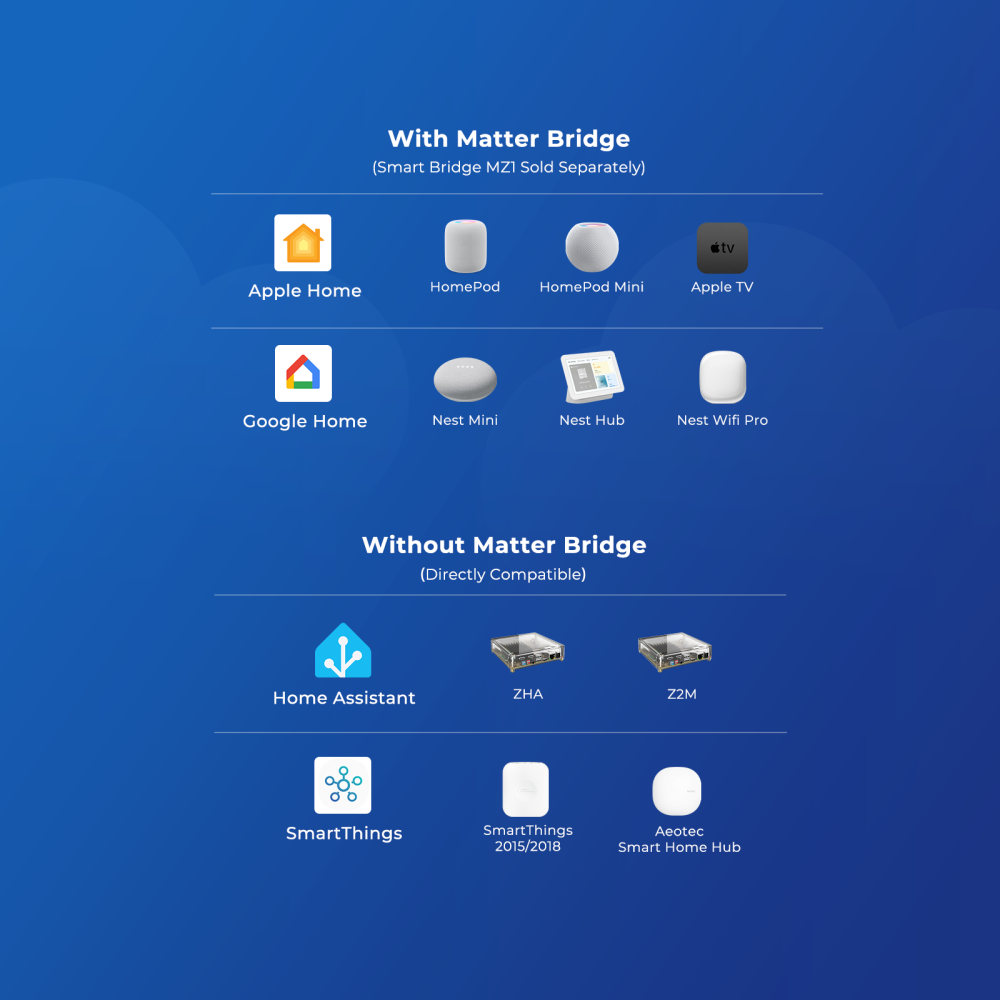This screenshot has height=1000, width=1000.
Task: Click the "Directly Compatible" subtitle text
Action: tap(503, 574)
